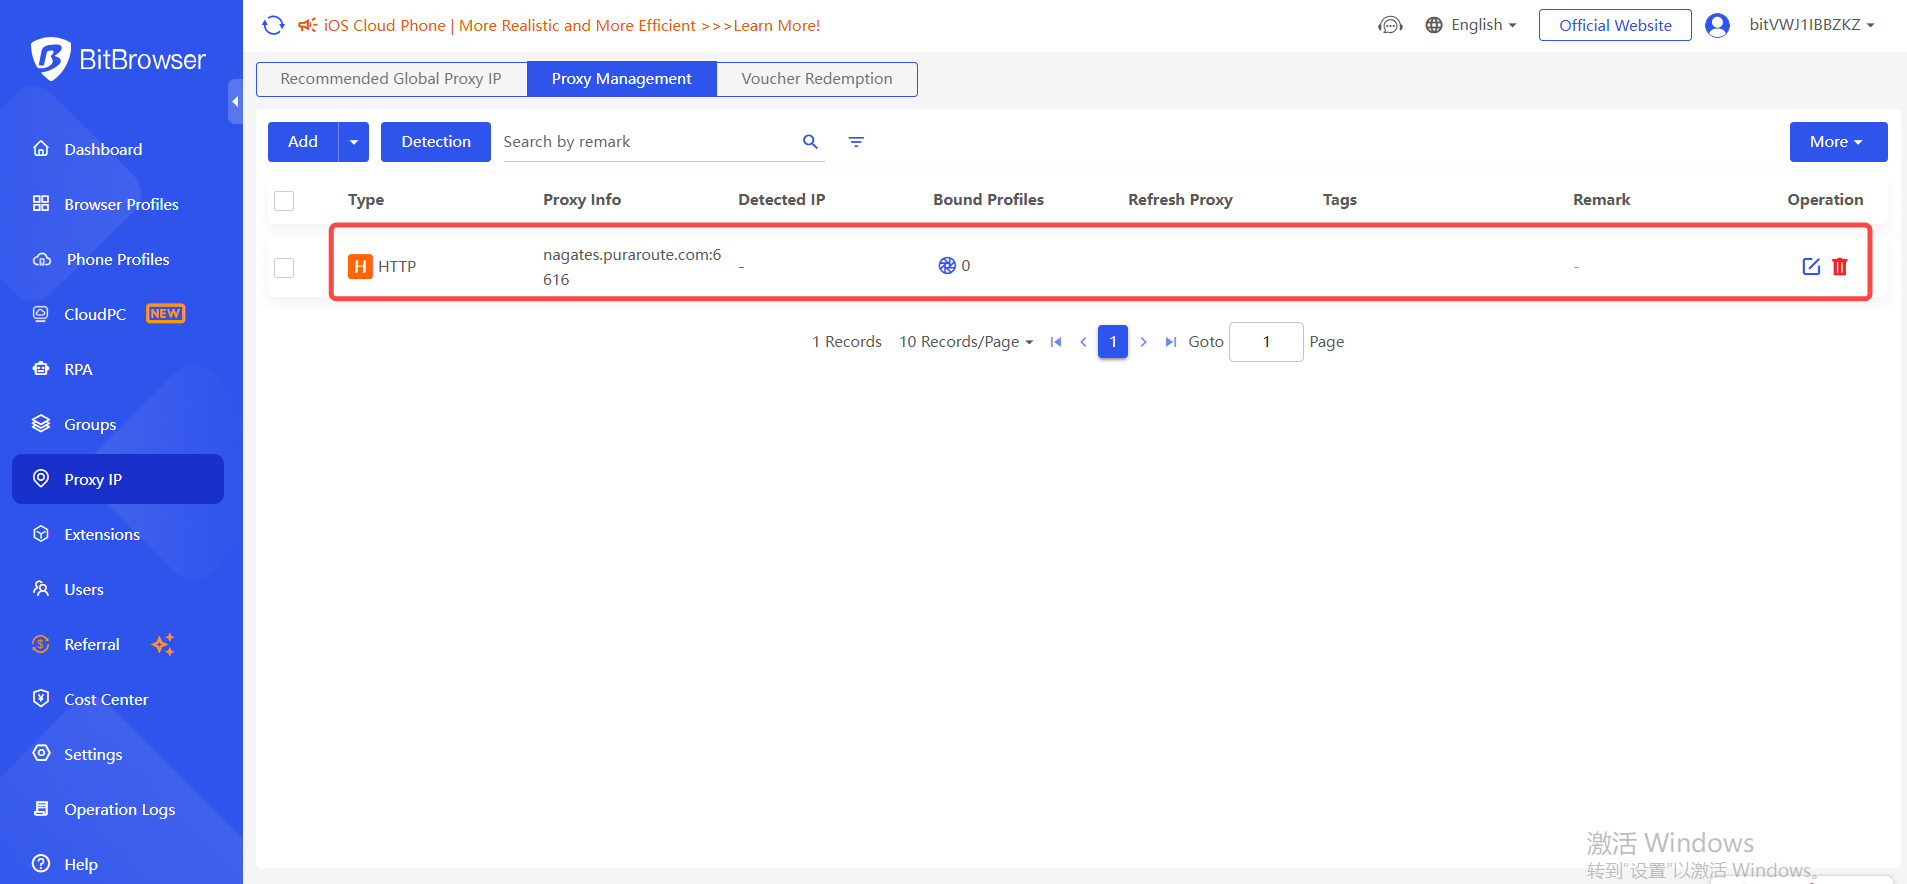Click the Official Website button

pyautogui.click(x=1615, y=25)
